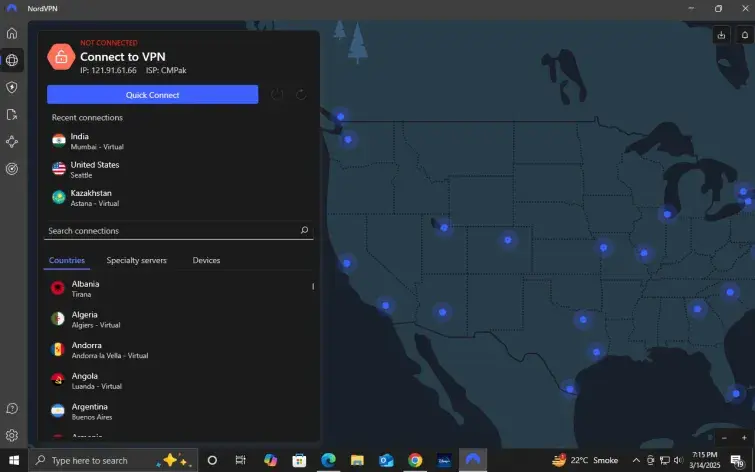This screenshot has height=472, width=755.
Task: Connect to recent India Mumbai - Virtual
Action: 178,141
